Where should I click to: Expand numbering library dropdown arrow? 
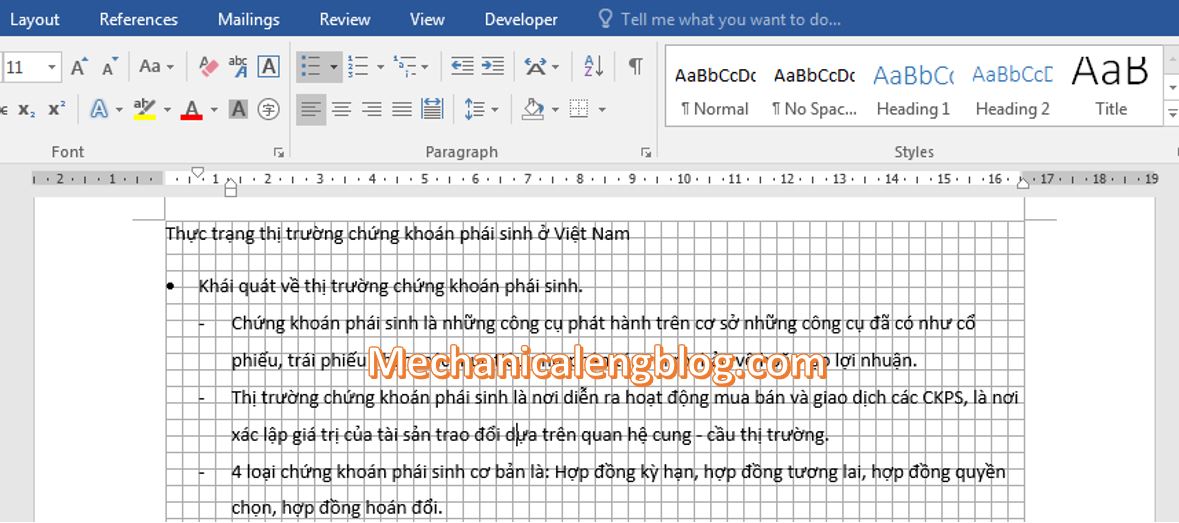pos(380,67)
